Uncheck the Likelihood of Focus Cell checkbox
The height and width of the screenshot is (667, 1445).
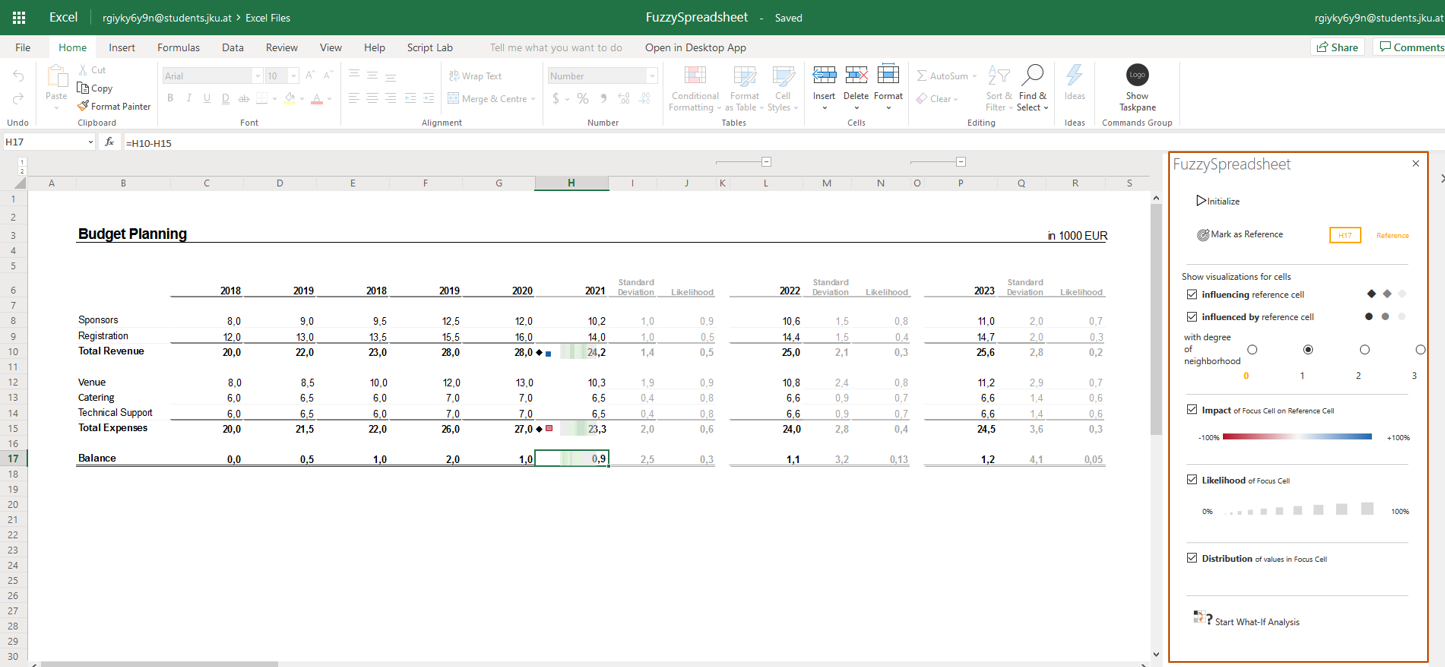1192,479
